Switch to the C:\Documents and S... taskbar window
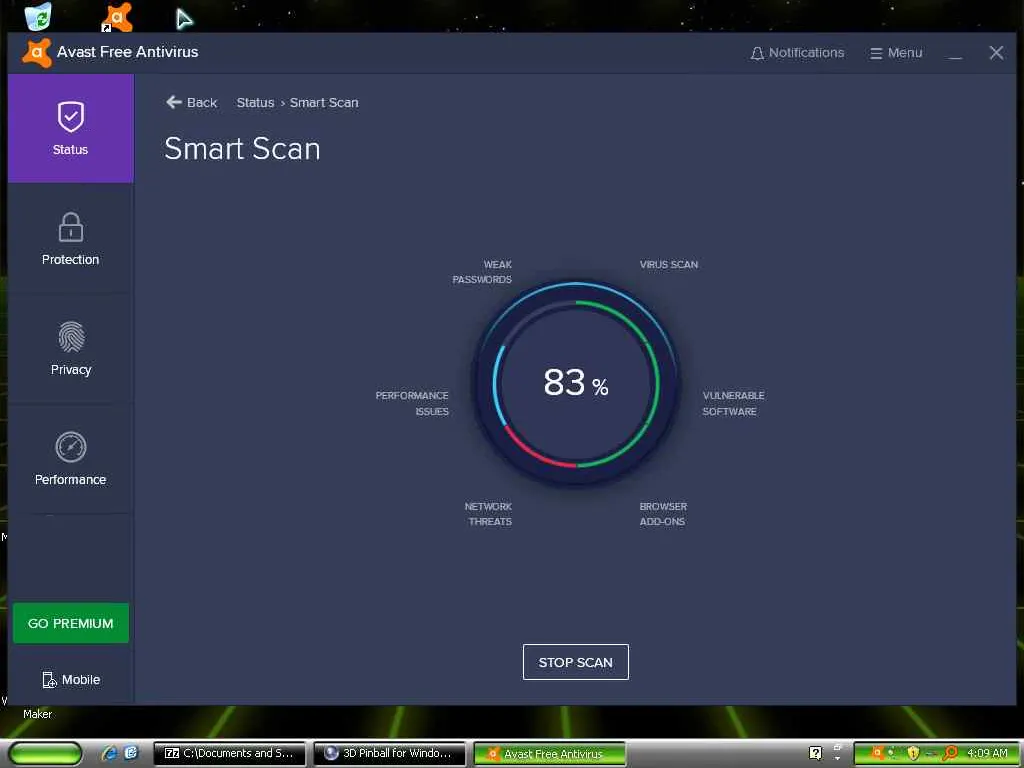The height and width of the screenshot is (768, 1024). point(229,754)
